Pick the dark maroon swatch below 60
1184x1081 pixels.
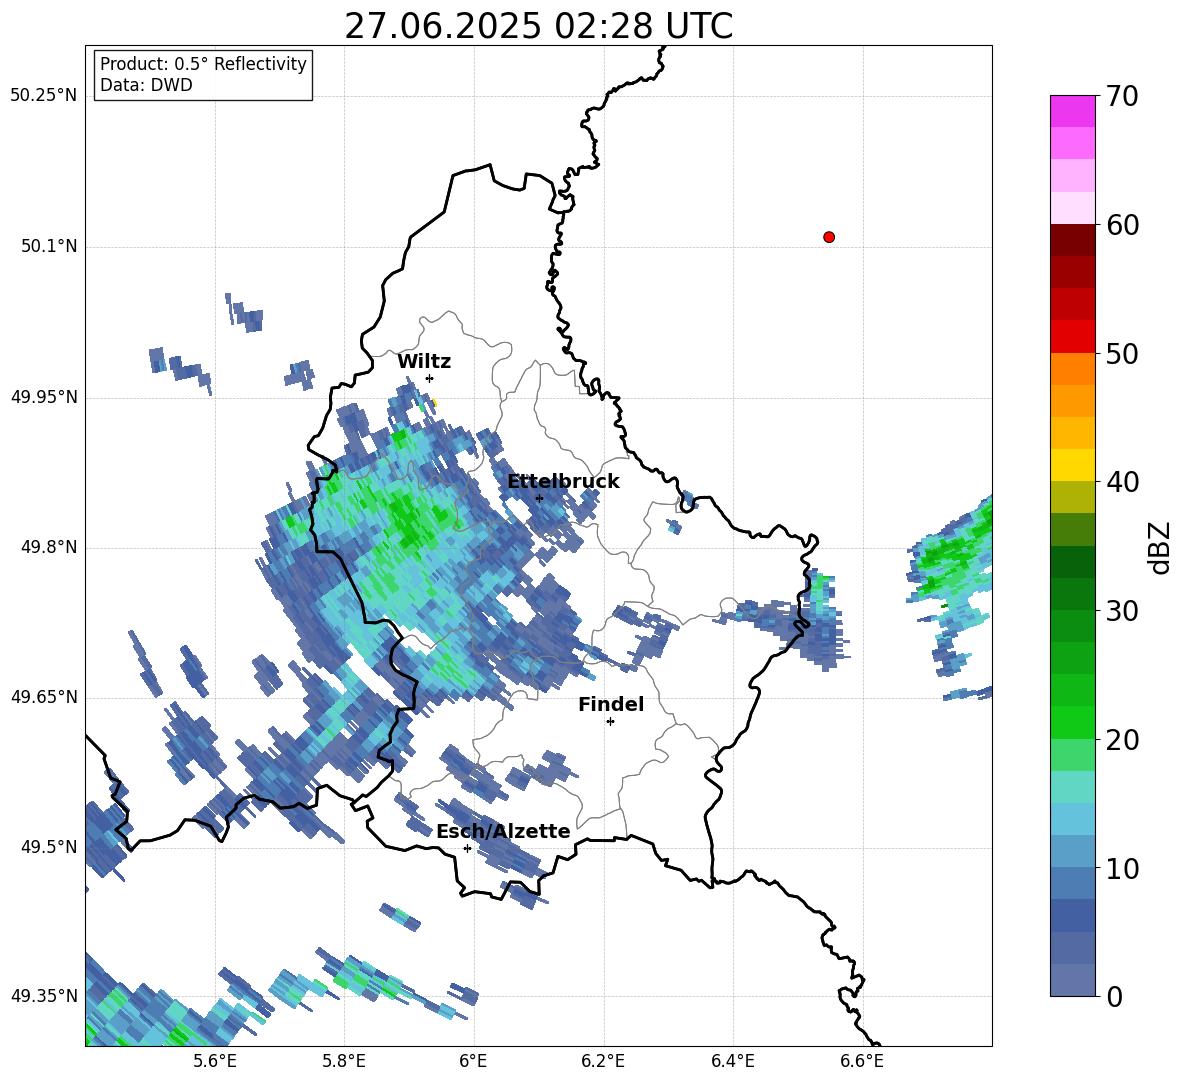1072,240
